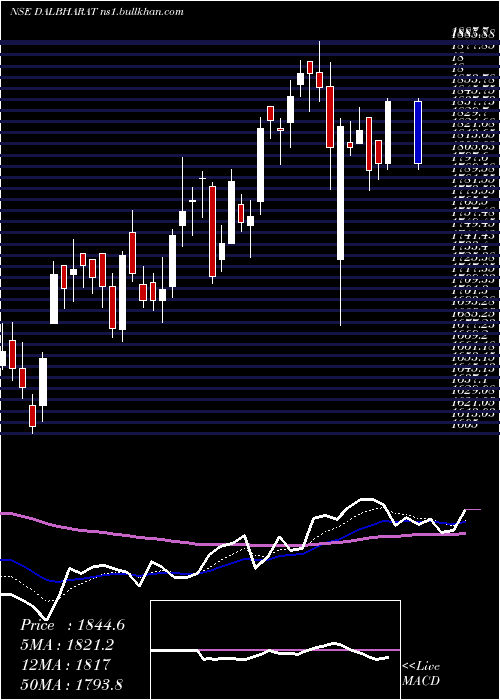The height and width of the screenshot is (700, 500).
Task: Select the 12MA : 1817 value
Action: [65, 665]
